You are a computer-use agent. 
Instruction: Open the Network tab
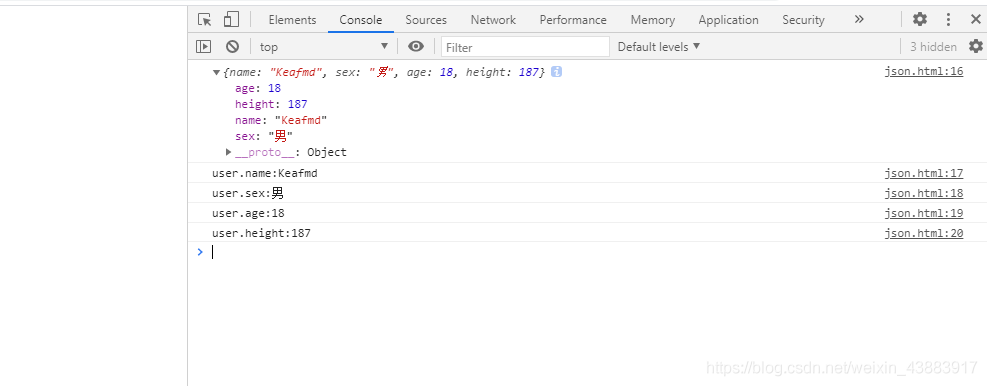(493, 20)
